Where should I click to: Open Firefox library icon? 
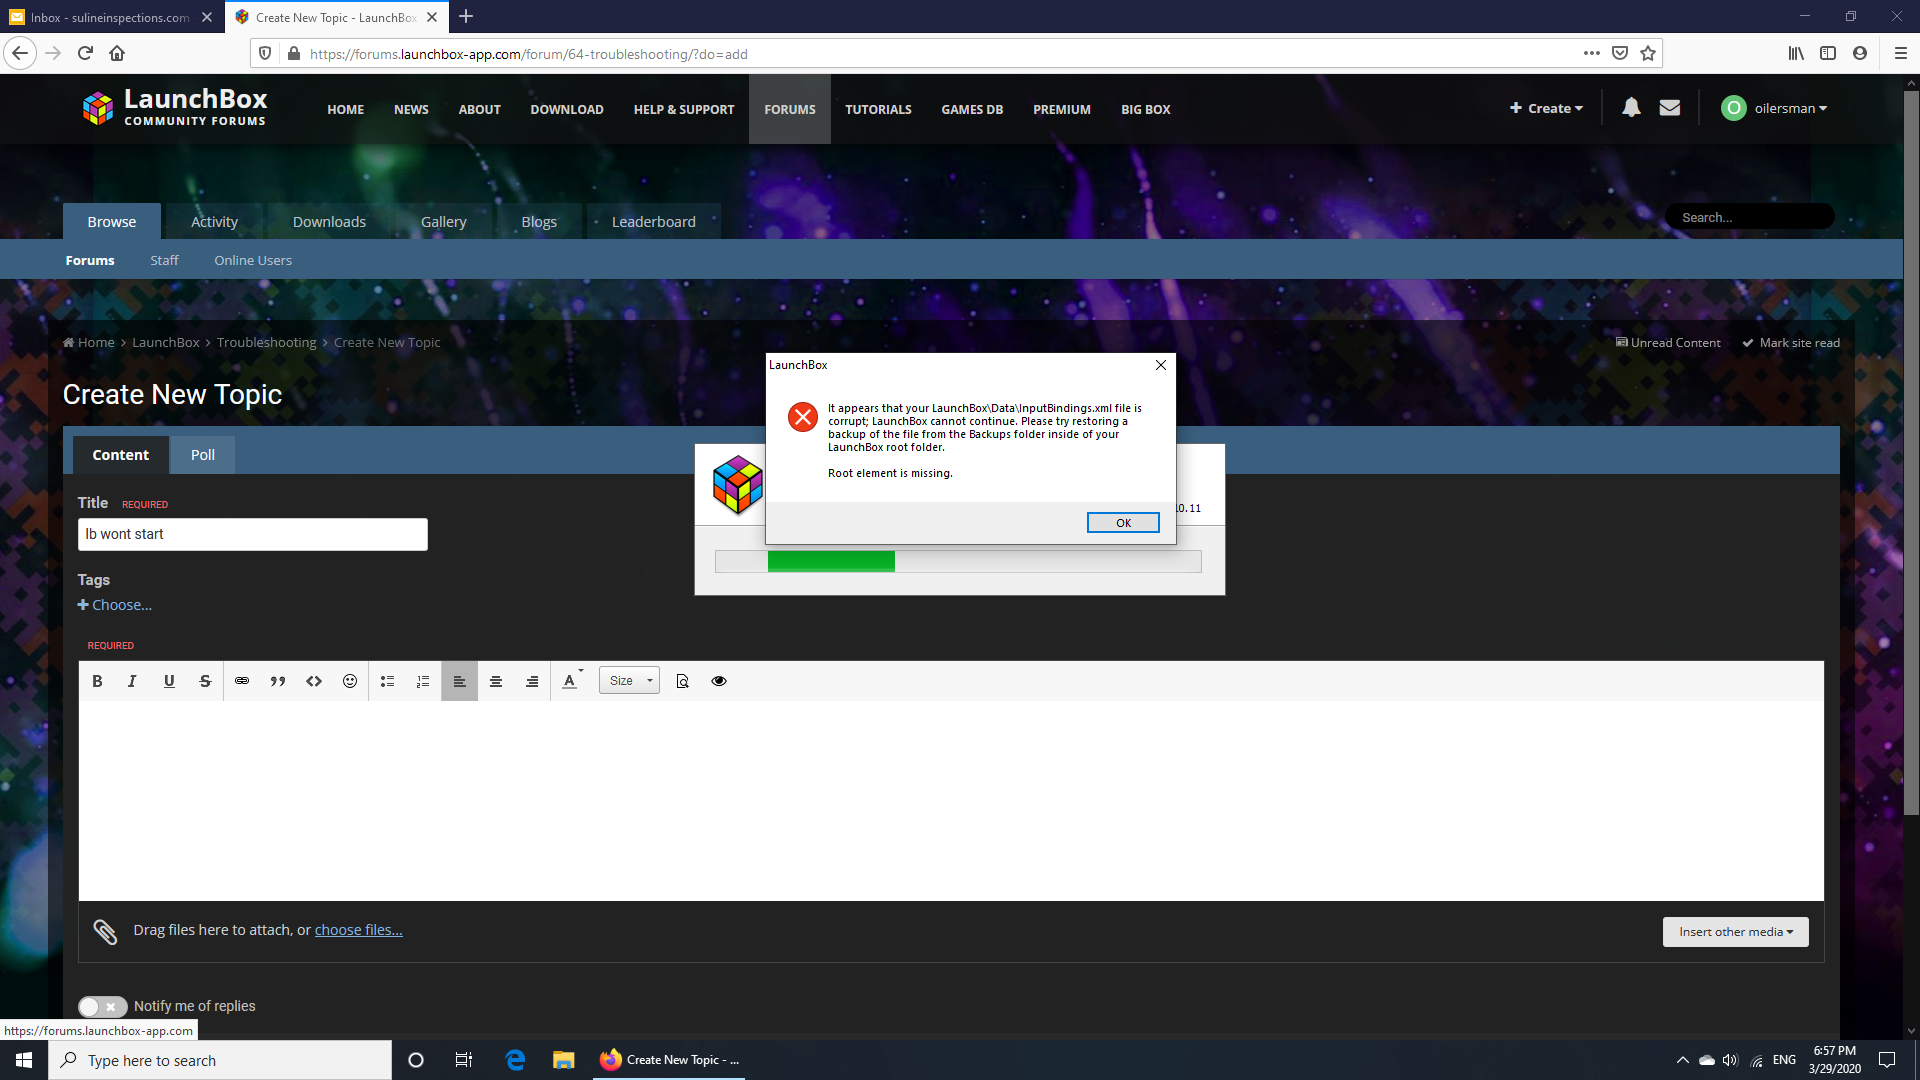[x=1797, y=54]
